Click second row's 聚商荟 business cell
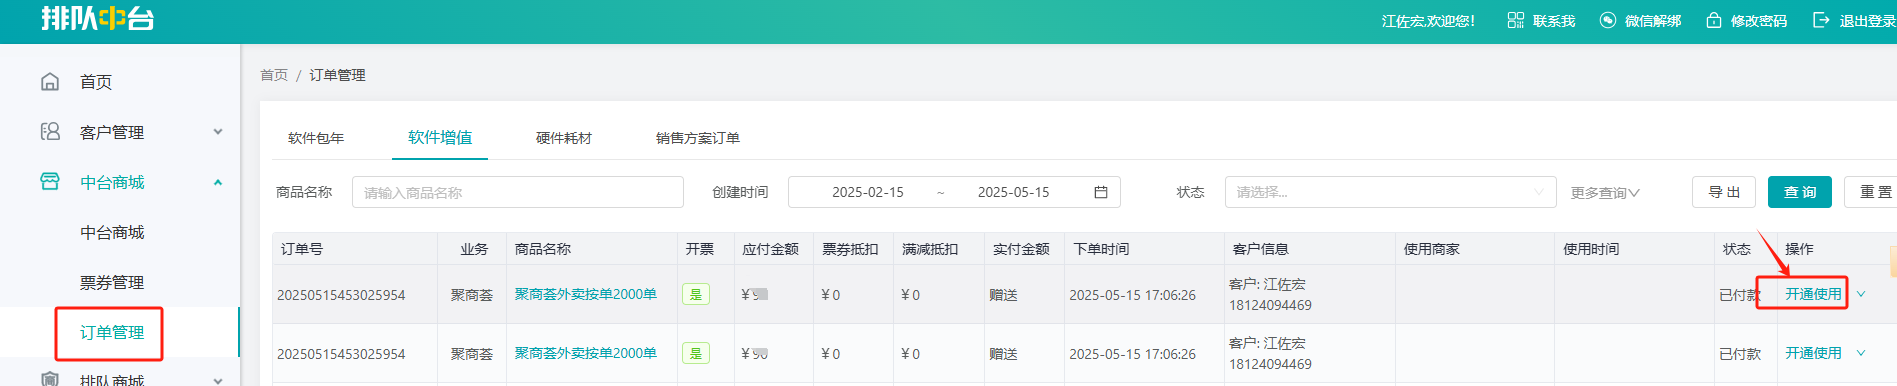Image resolution: width=1897 pixels, height=386 pixels. [472, 354]
